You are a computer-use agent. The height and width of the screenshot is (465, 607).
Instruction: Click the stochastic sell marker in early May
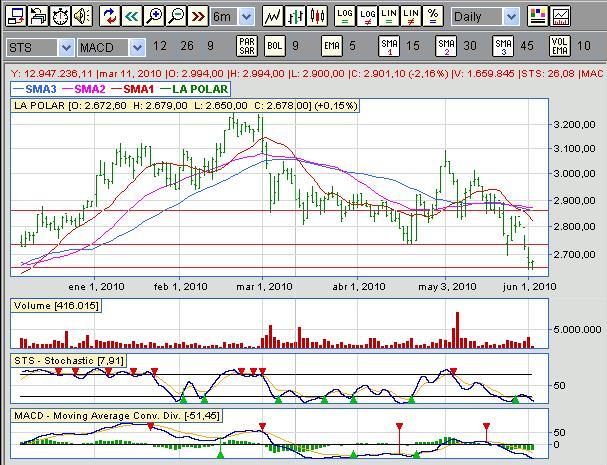click(x=453, y=371)
